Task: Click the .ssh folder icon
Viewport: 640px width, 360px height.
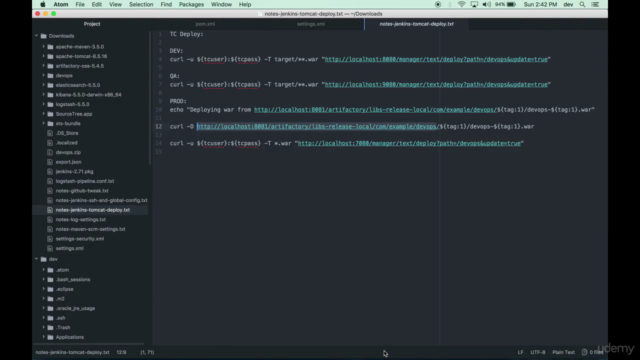Action: click(x=50, y=318)
